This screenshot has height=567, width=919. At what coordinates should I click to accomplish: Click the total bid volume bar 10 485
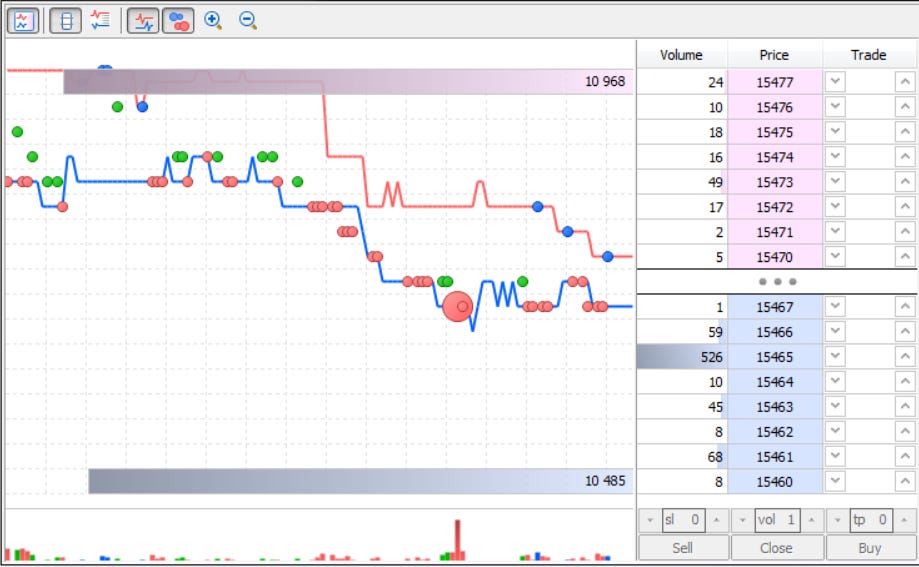pyautogui.click(x=360, y=481)
